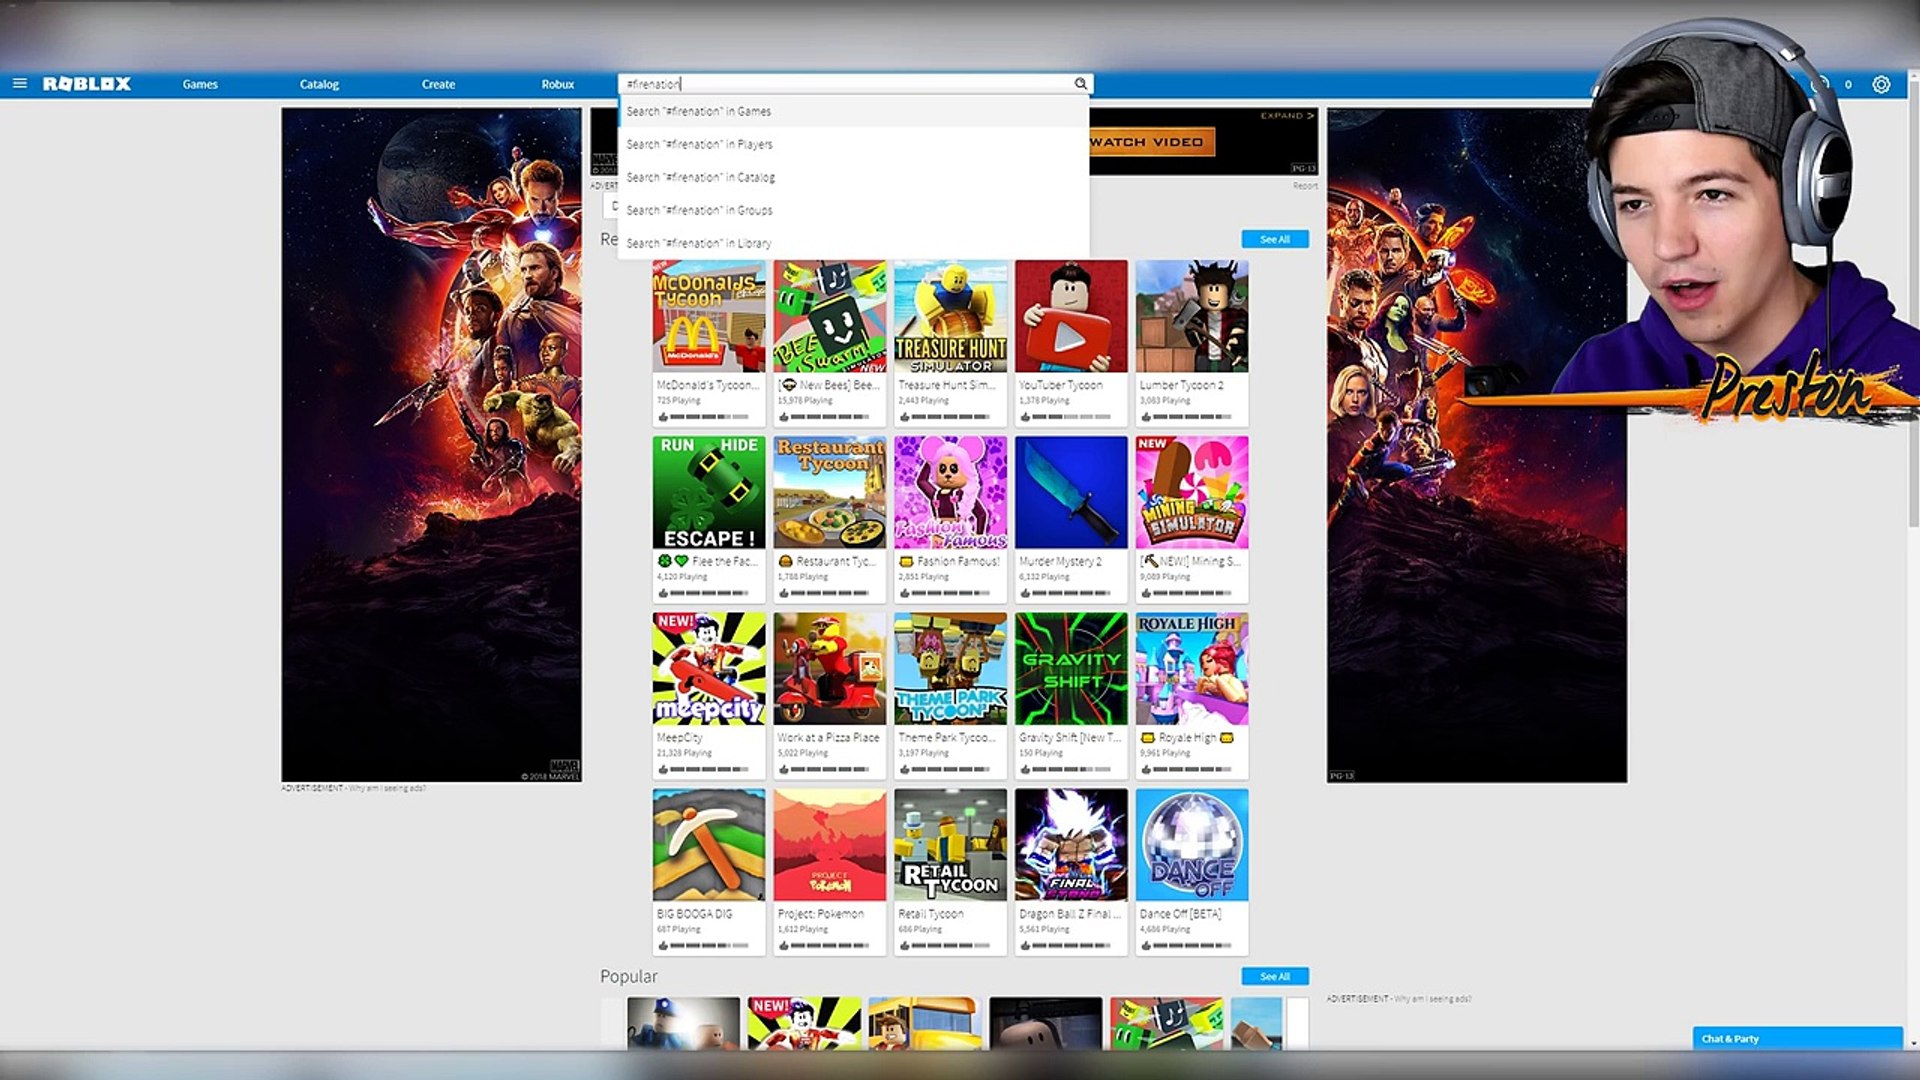Click Report link under banner ad
The width and height of the screenshot is (1920, 1080).
(1305, 186)
